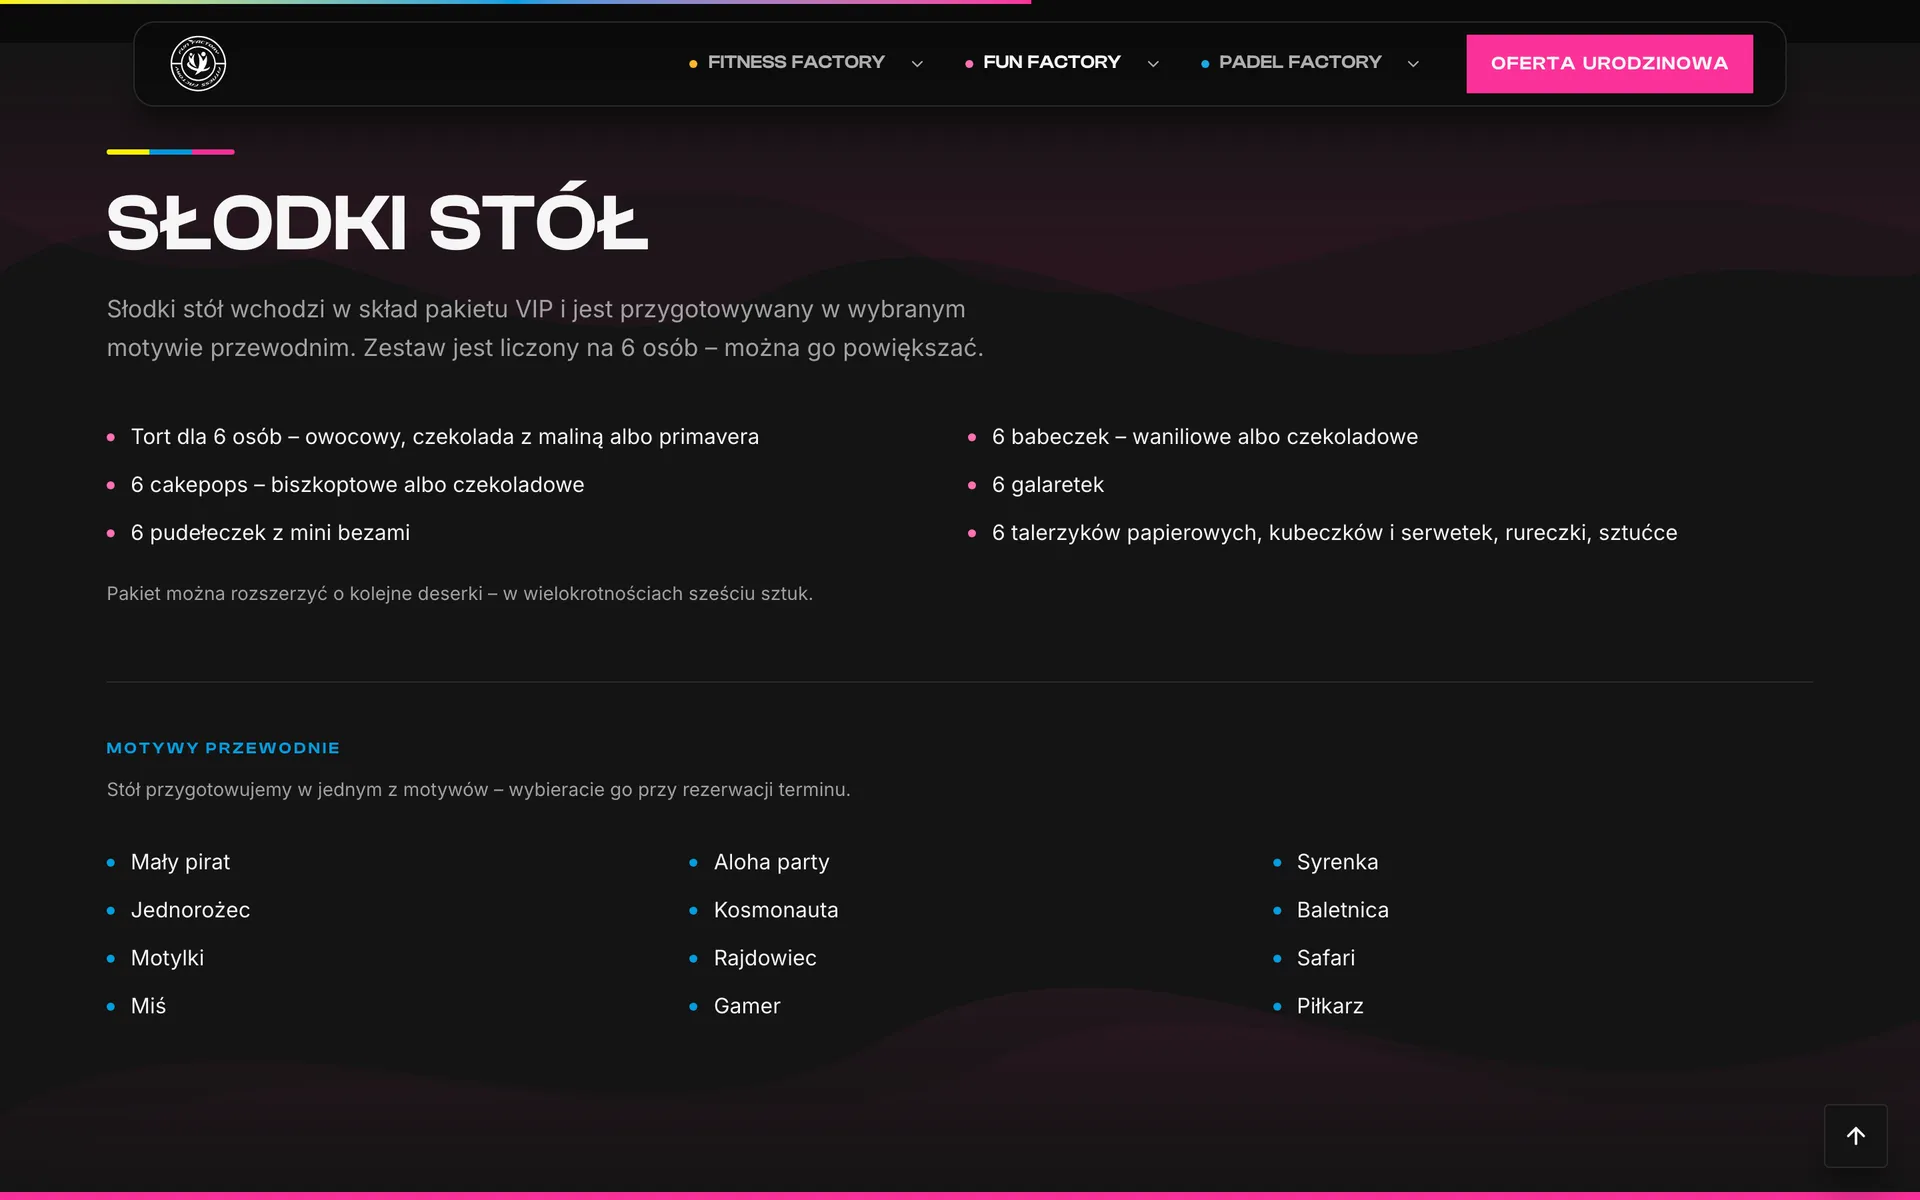Click the 'Stół przygotowujemy w jednym' sentence
Image resolution: width=1920 pixels, height=1200 pixels.
point(478,790)
